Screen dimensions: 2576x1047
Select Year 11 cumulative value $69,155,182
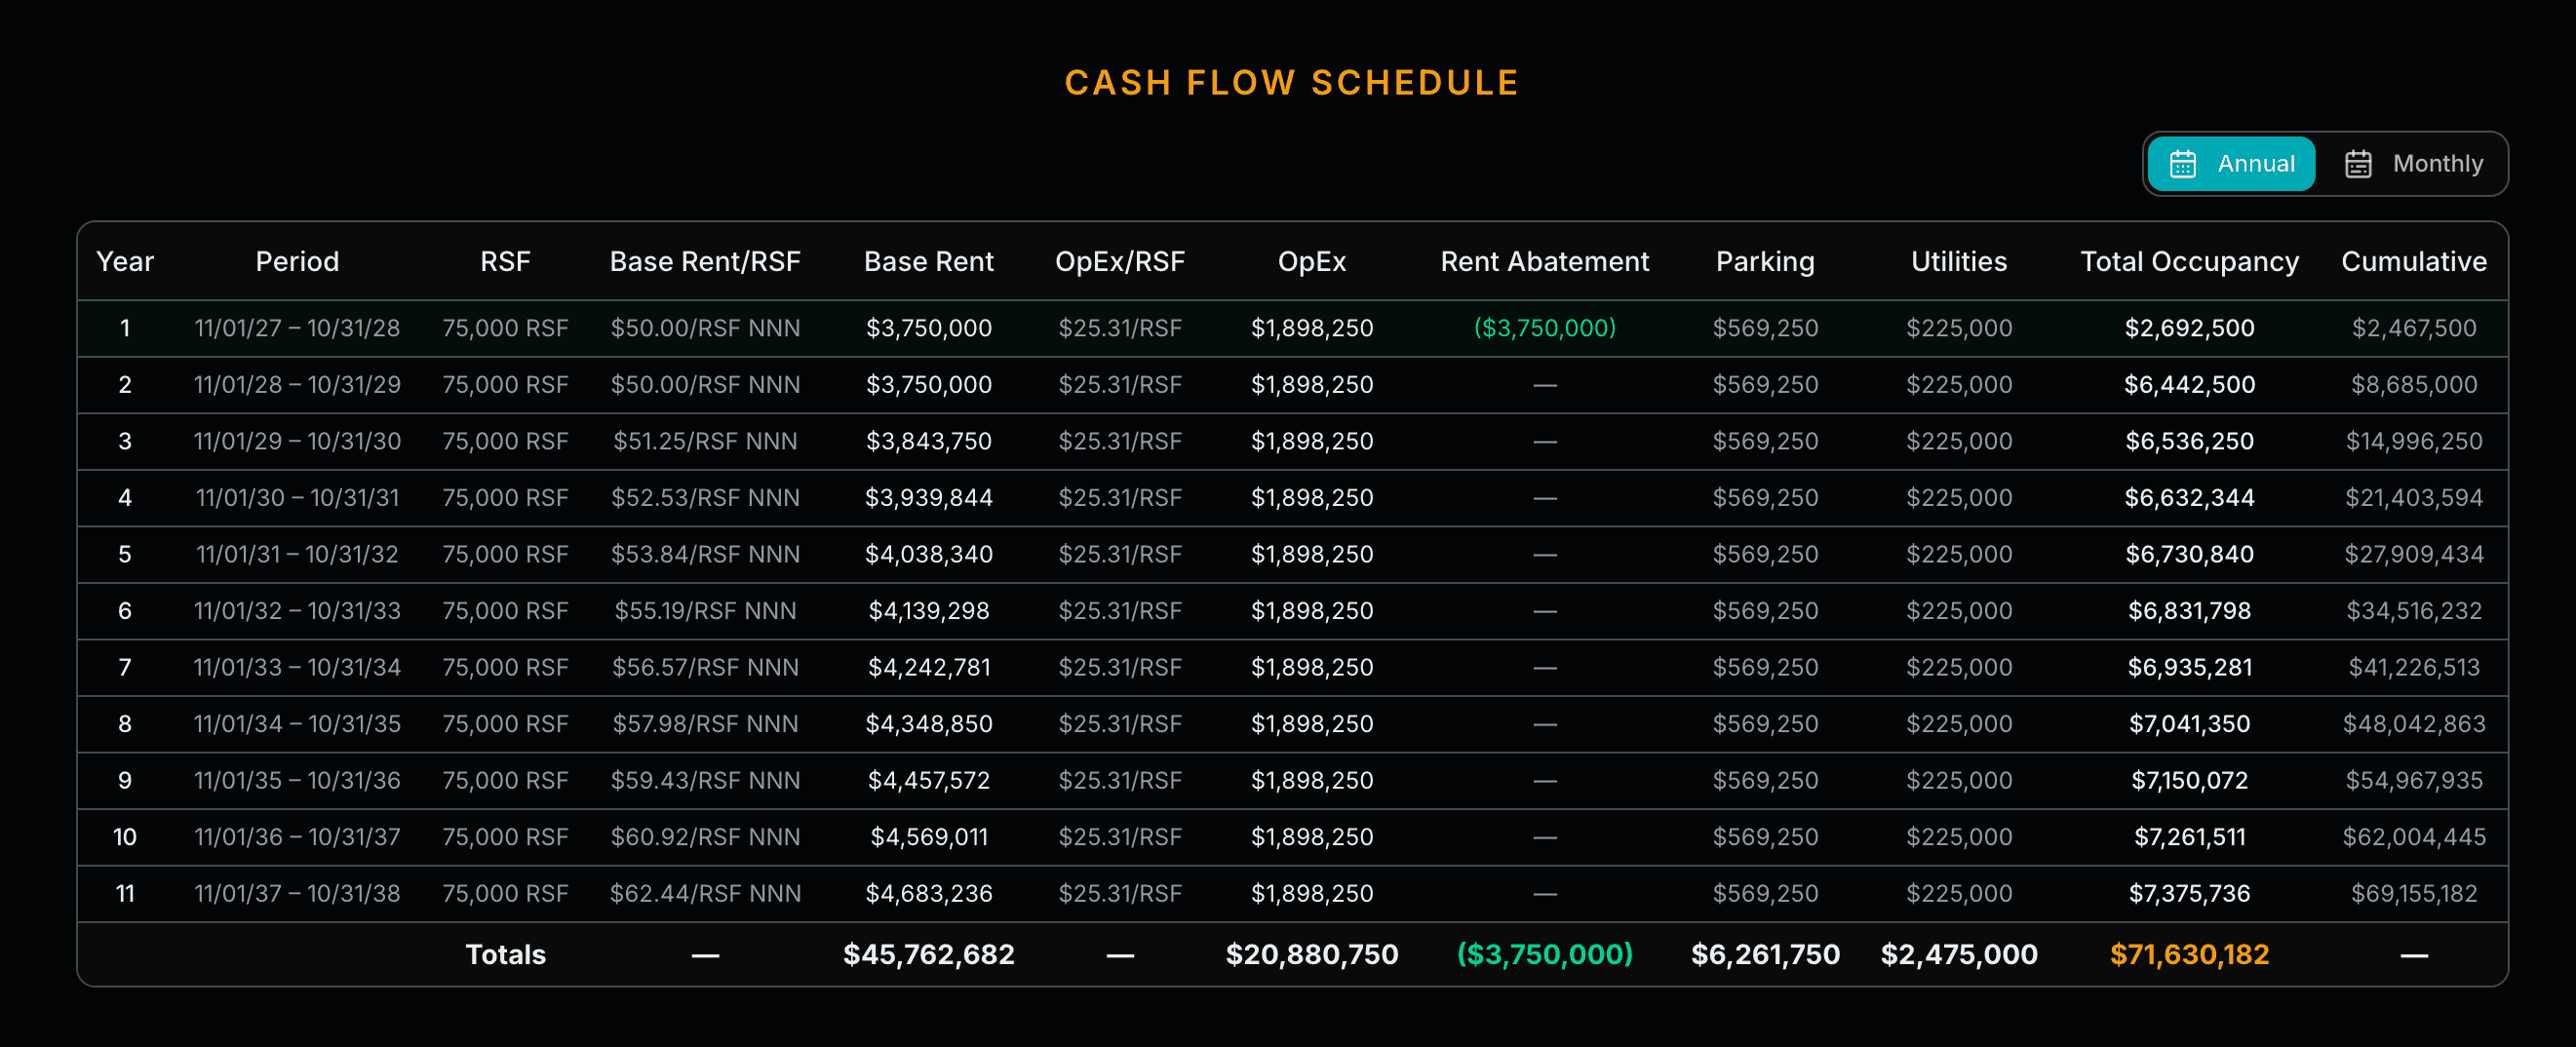[x=2413, y=894]
